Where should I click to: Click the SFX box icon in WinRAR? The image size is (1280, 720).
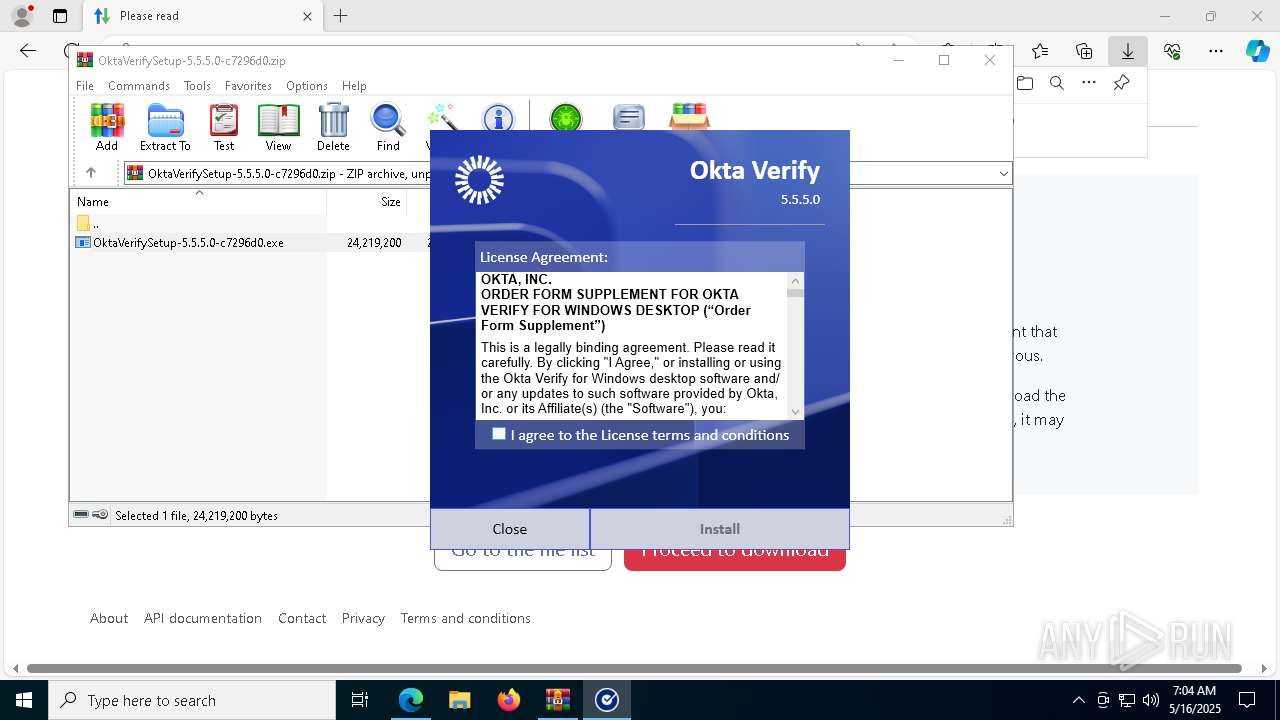(689, 117)
